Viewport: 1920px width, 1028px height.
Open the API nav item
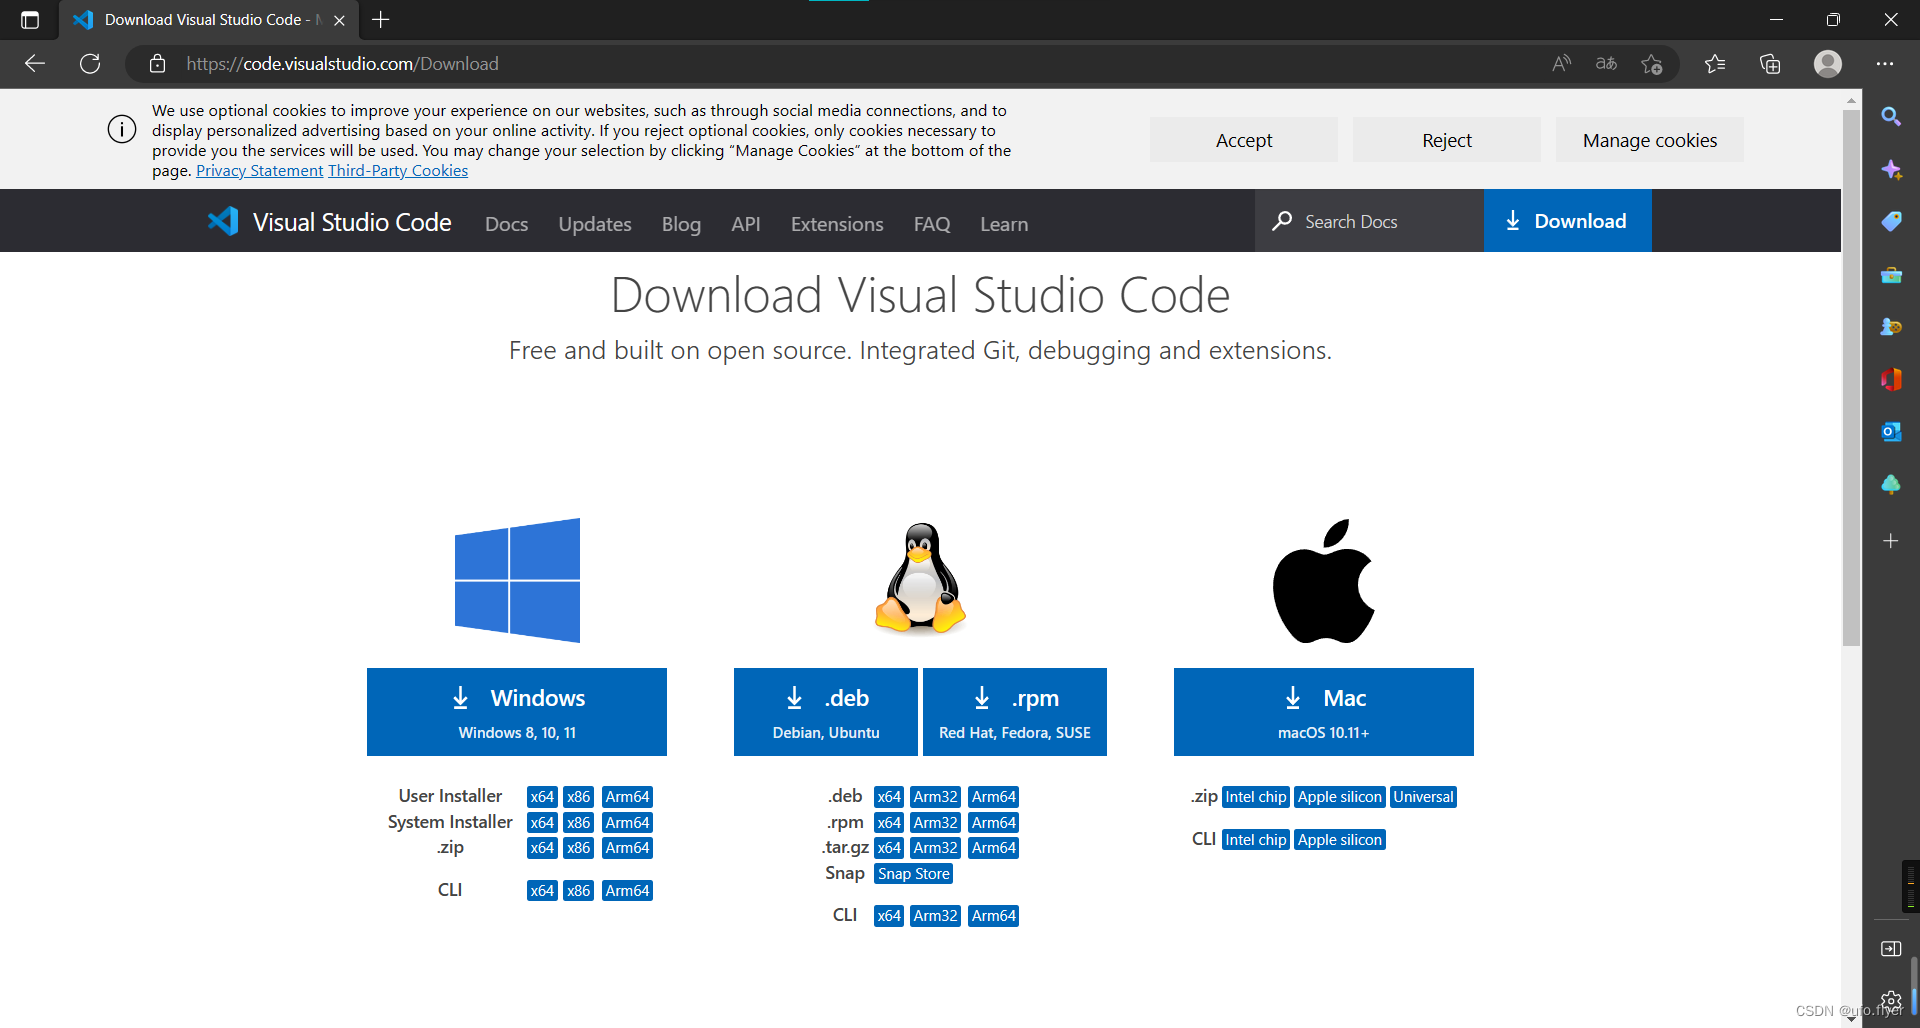click(x=745, y=224)
